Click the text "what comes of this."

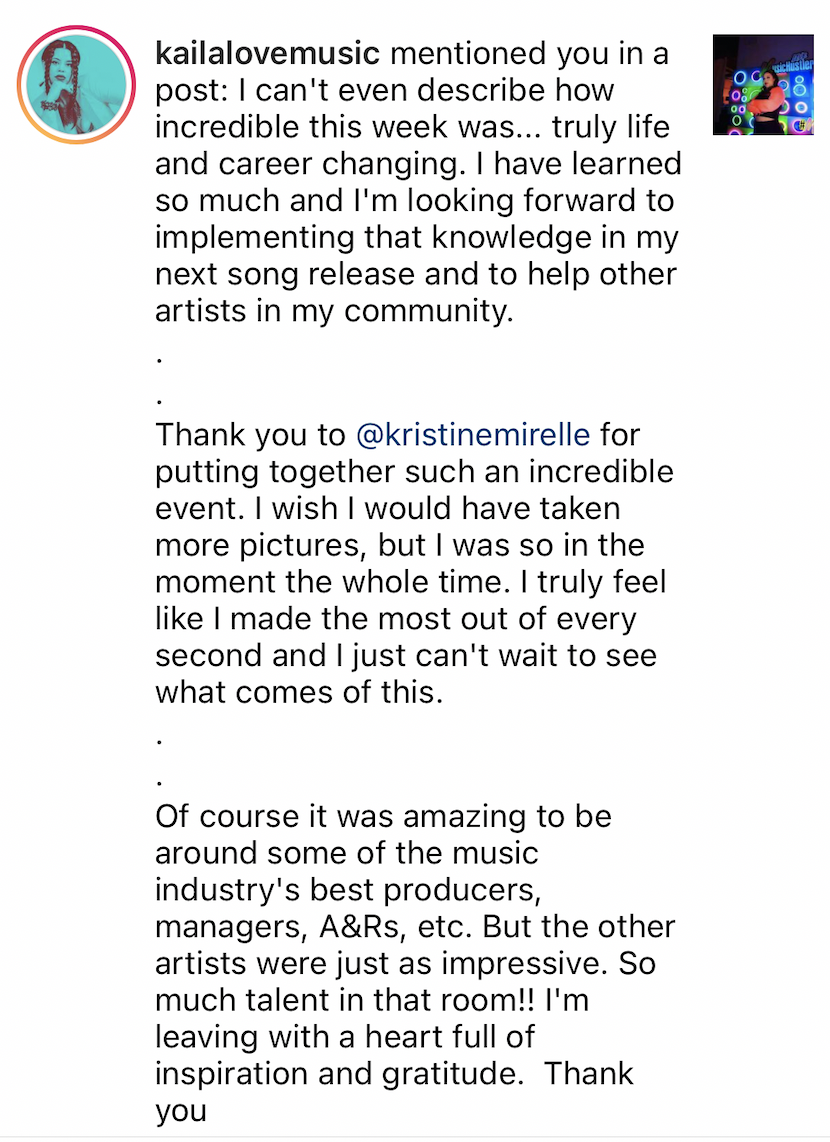[x=299, y=692]
